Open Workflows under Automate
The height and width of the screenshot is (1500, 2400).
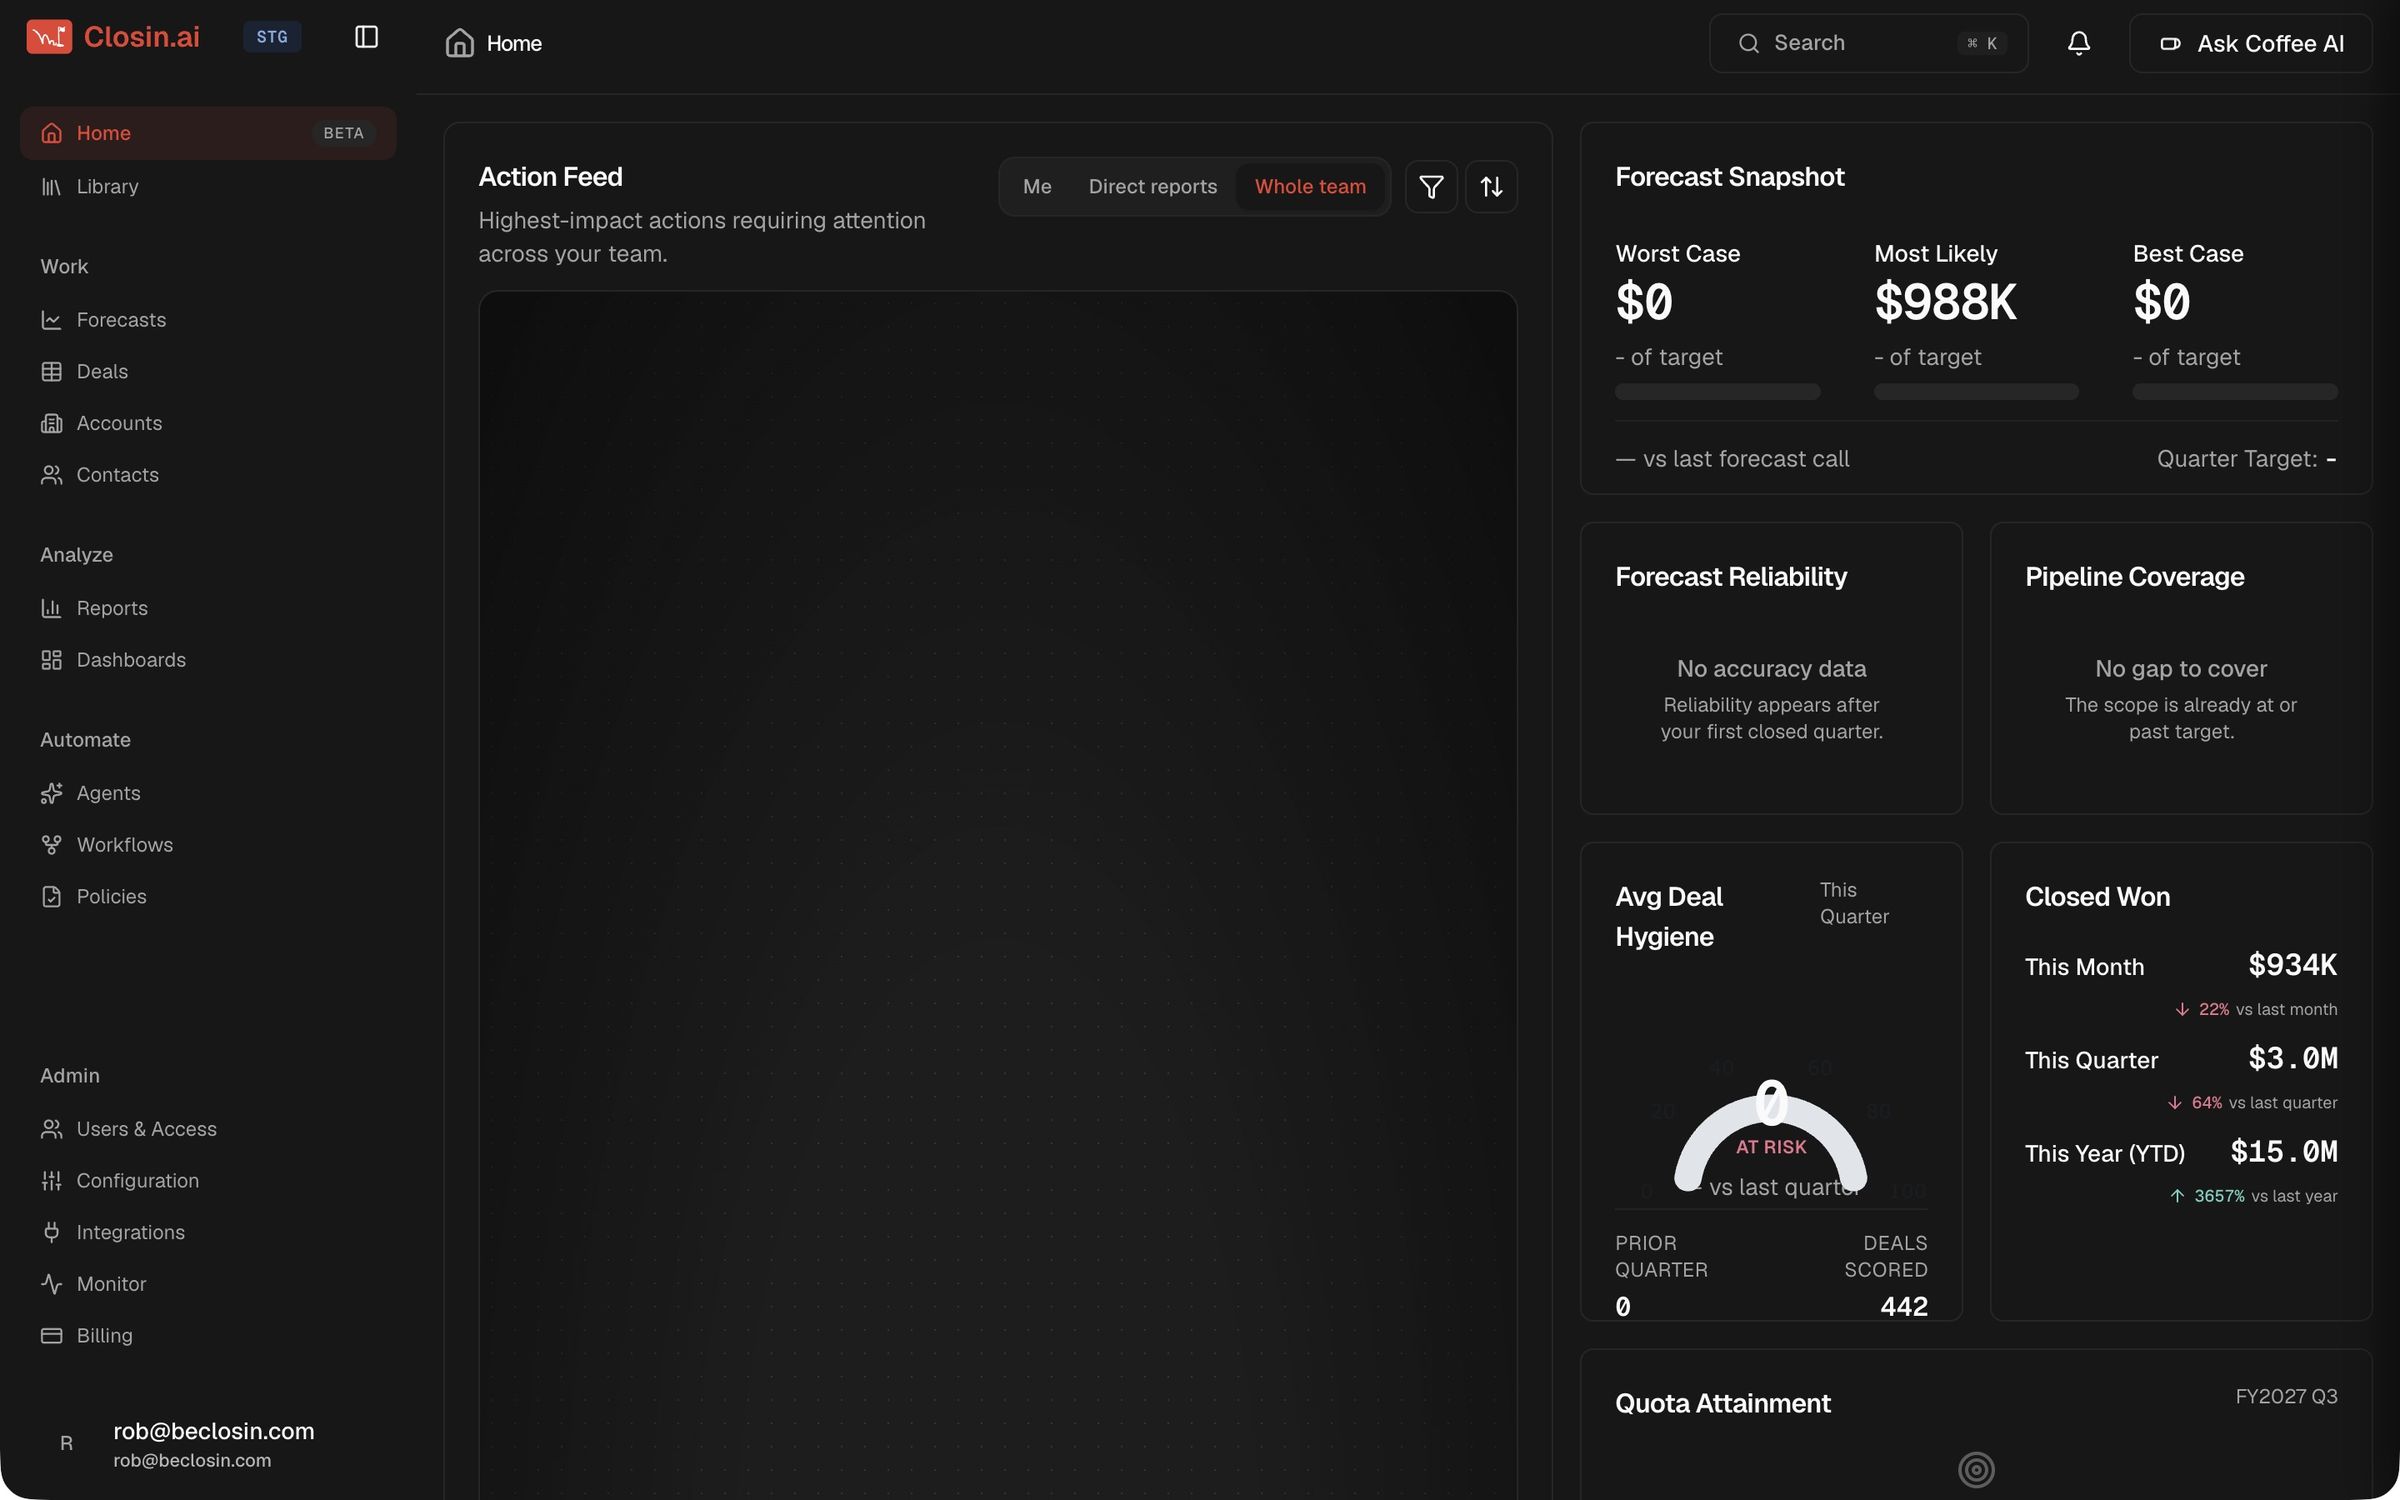tap(208, 845)
